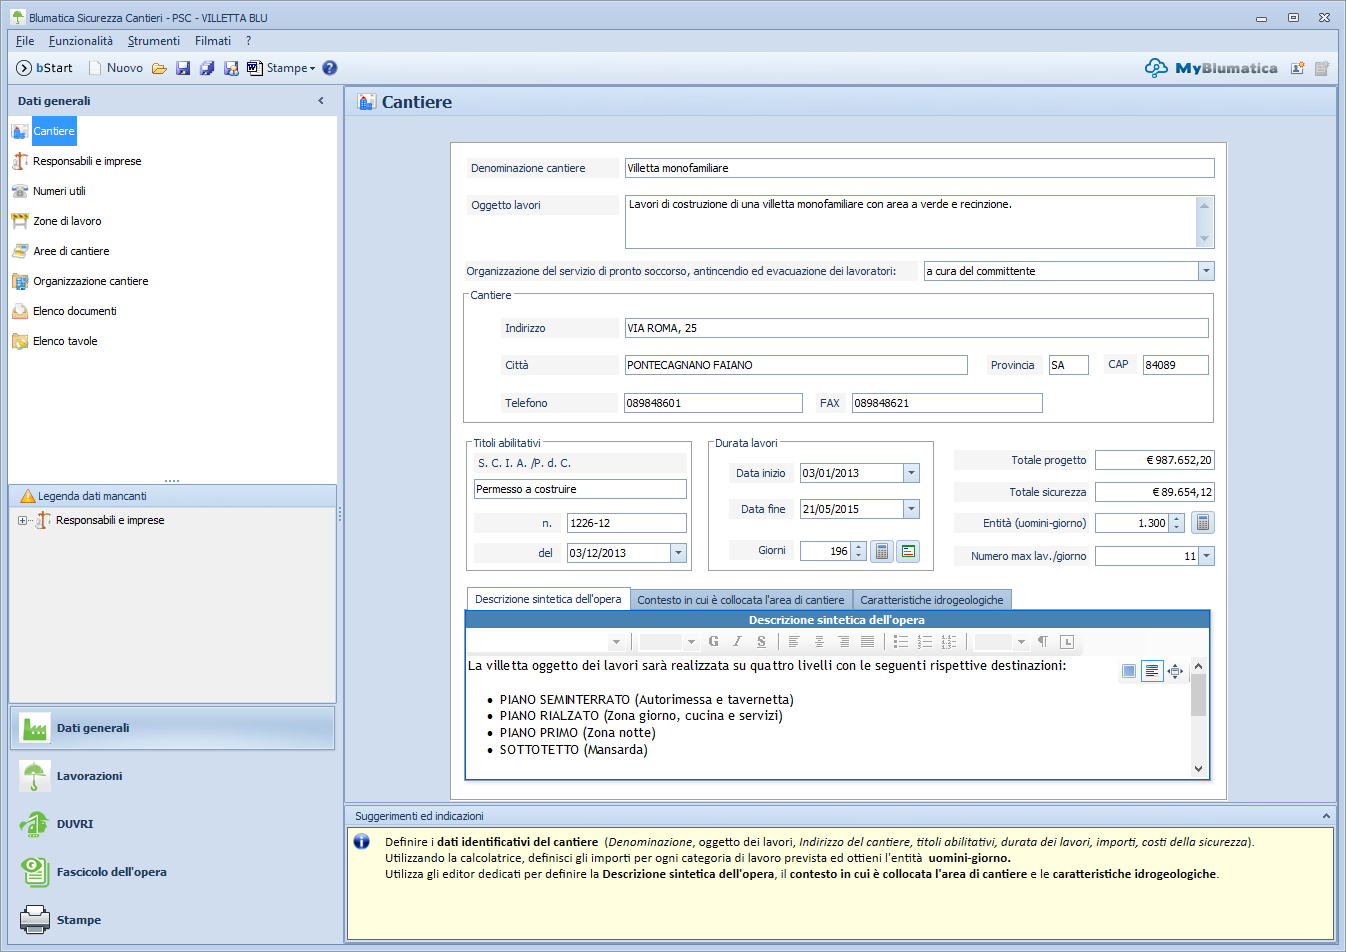Toggle the underlined S formatting button
The width and height of the screenshot is (1346, 952).
[x=761, y=642]
